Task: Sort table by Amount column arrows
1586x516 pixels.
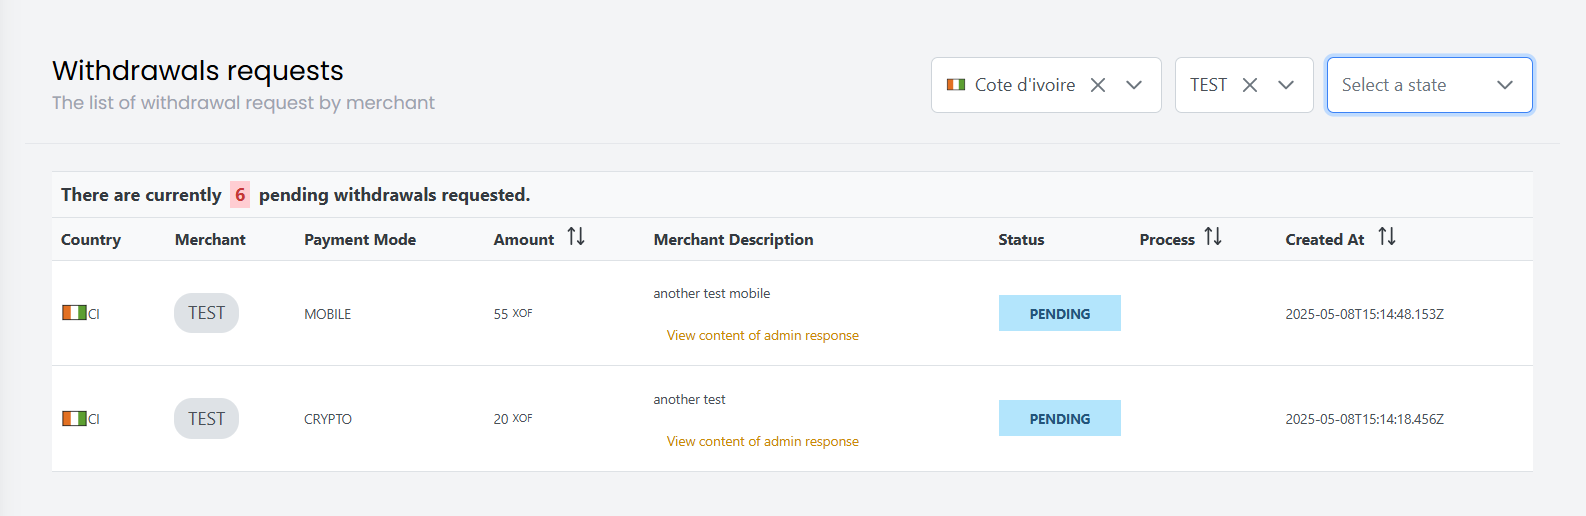Action: pos(576,237)
